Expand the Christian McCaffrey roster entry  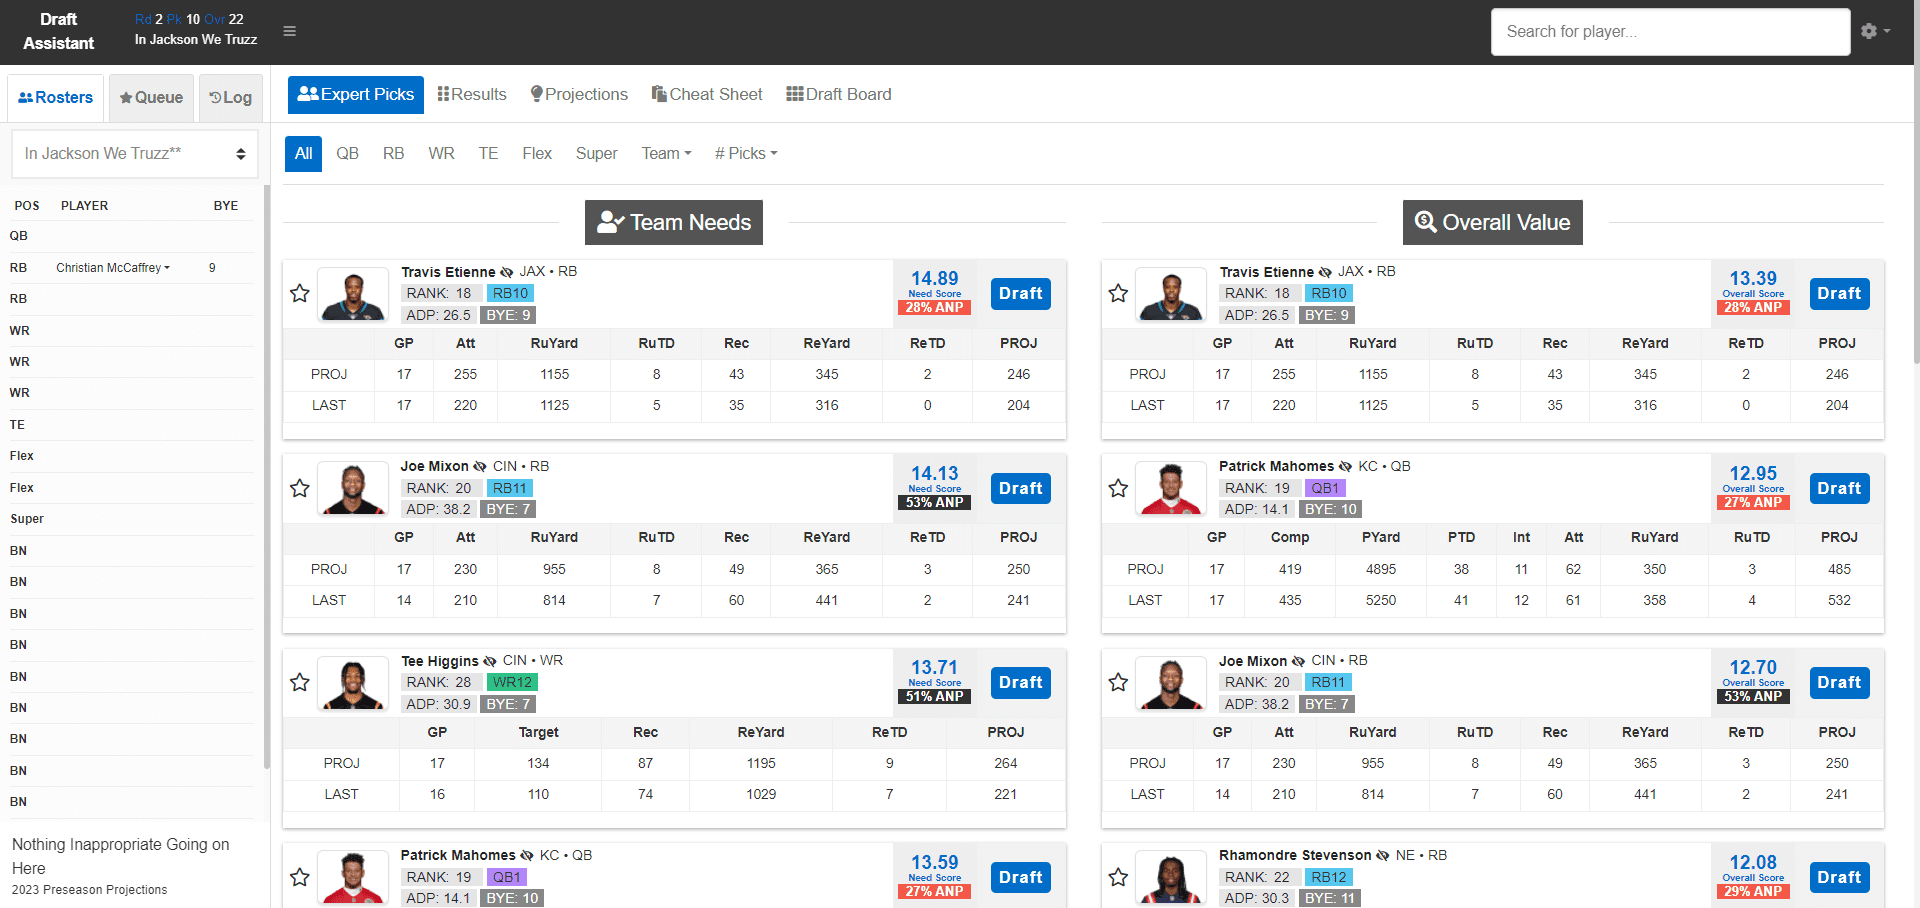coord(167,267)
